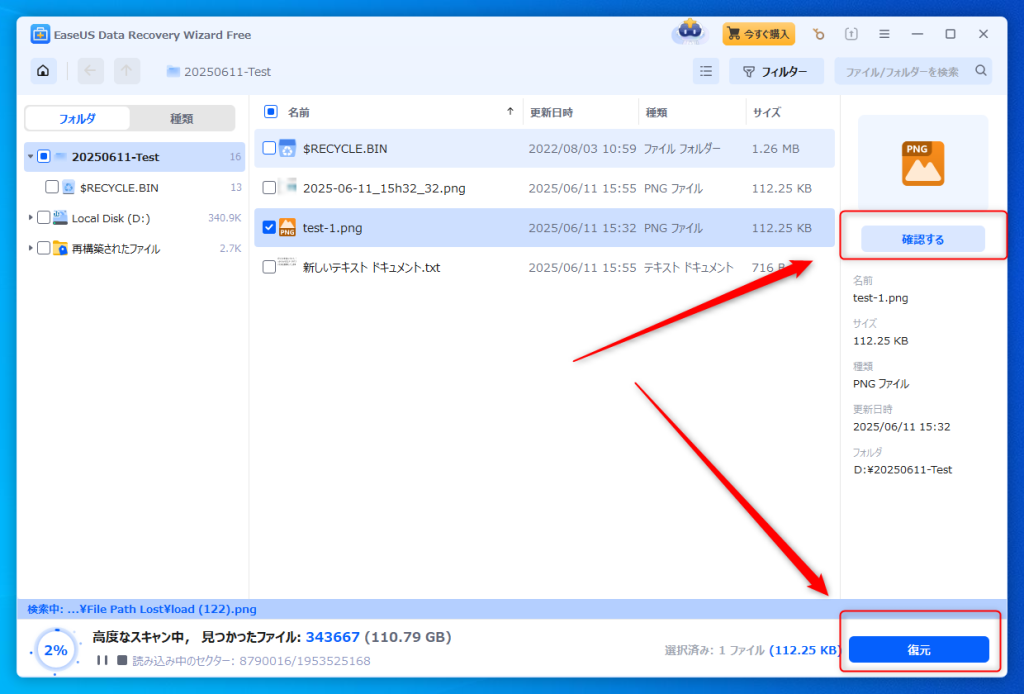Viewport: 1024px width, 694px height.
Task: Click the sort direction arrow in 名前 column
Action: [510, 112]
